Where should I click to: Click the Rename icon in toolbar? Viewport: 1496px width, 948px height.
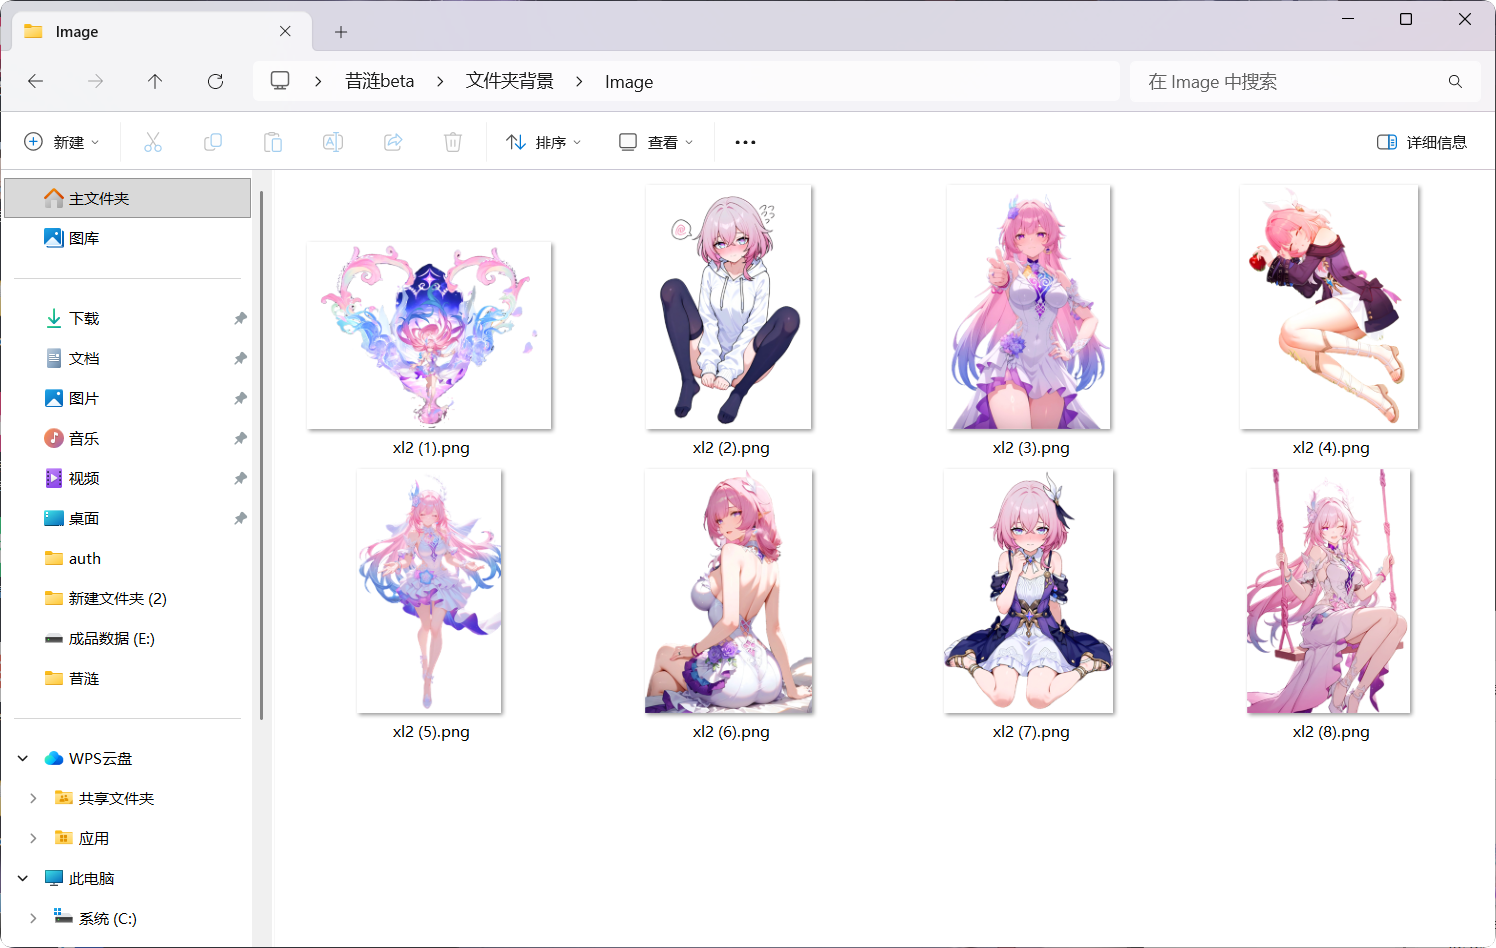pyautogui.click(x=333, y=142)
